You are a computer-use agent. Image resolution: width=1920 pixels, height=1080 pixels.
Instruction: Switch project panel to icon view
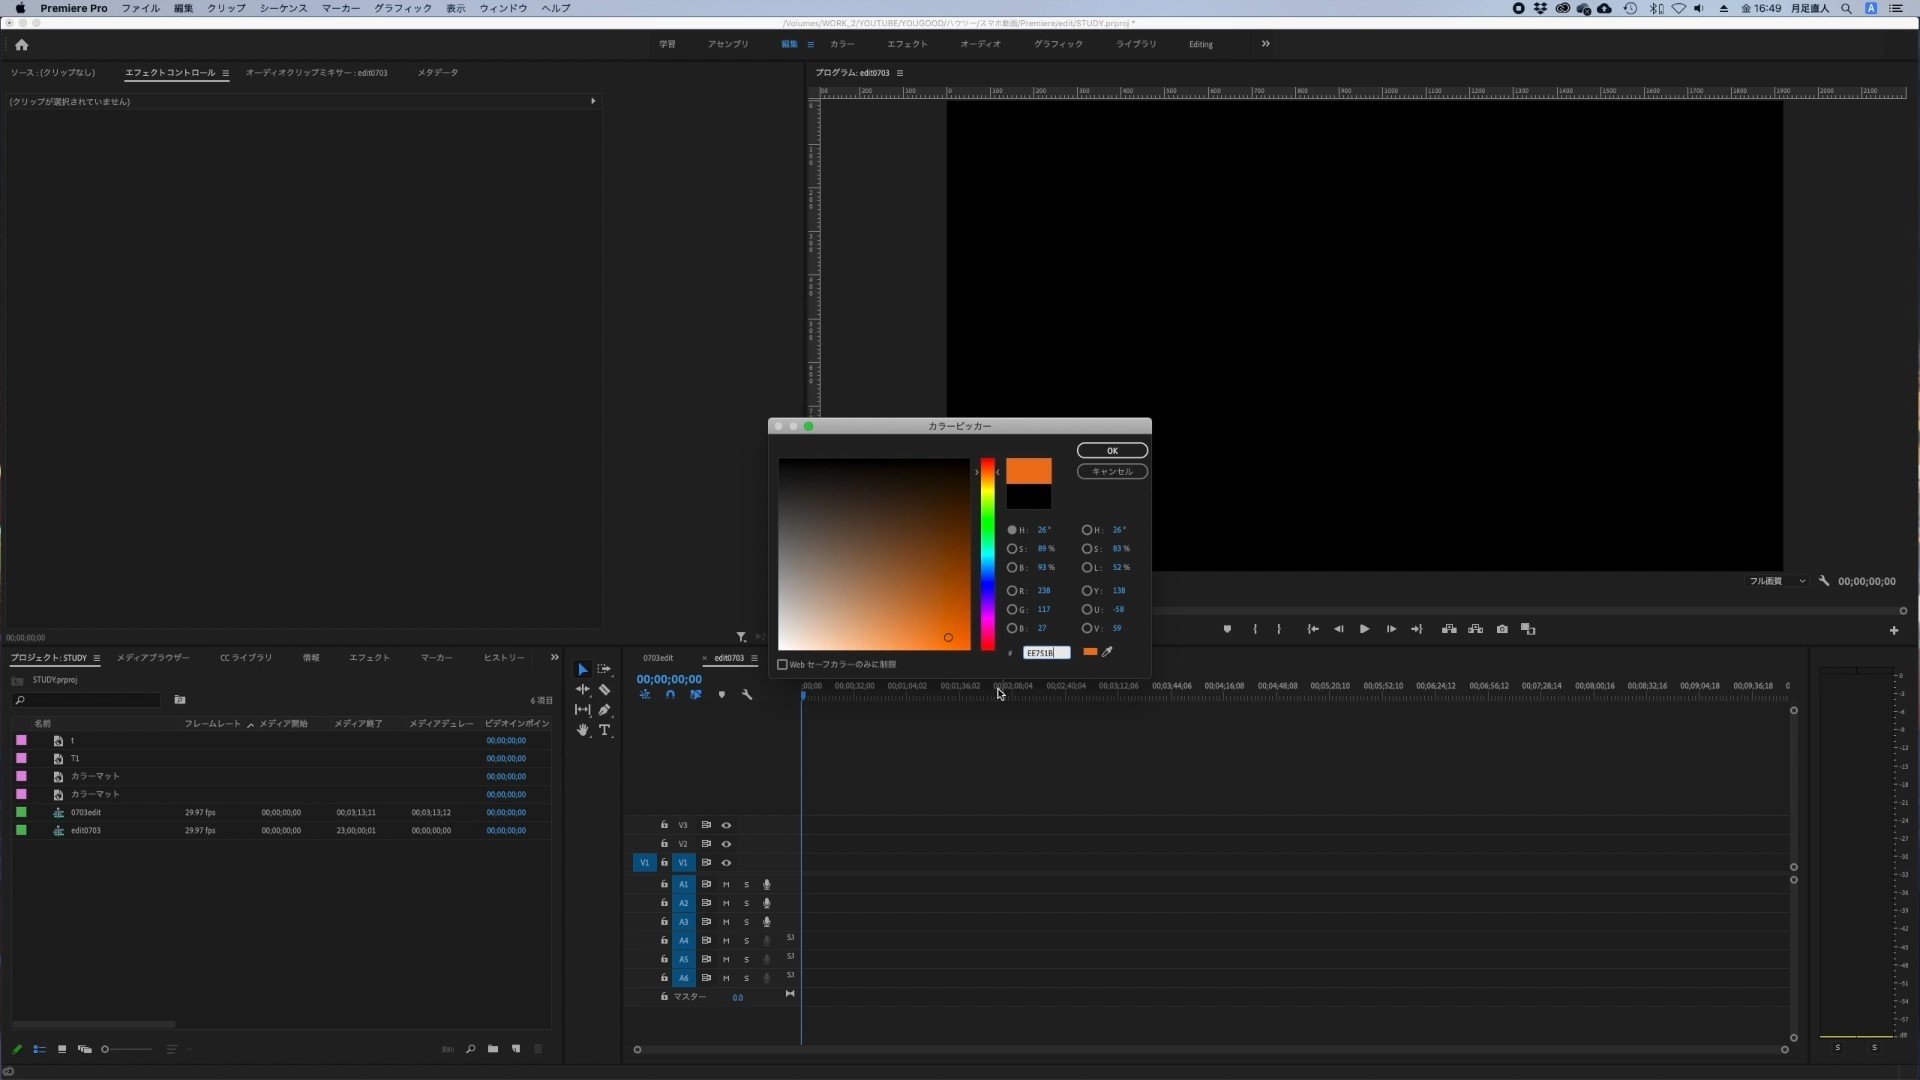62,1050
